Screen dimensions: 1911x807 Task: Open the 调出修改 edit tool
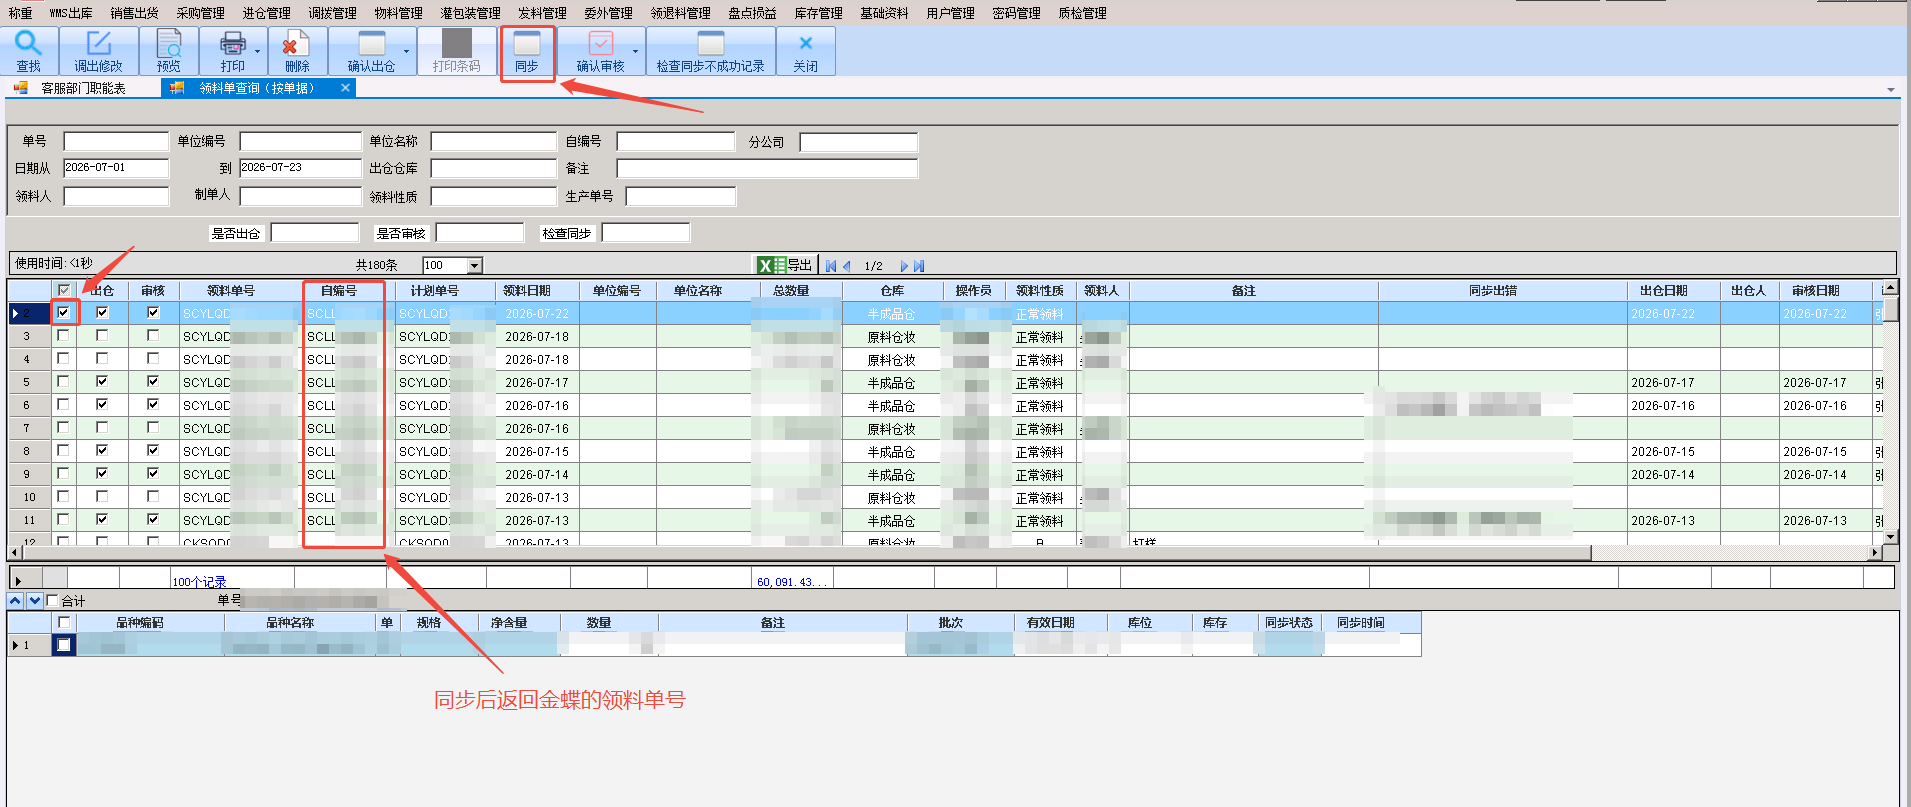[x=98, y=50]
